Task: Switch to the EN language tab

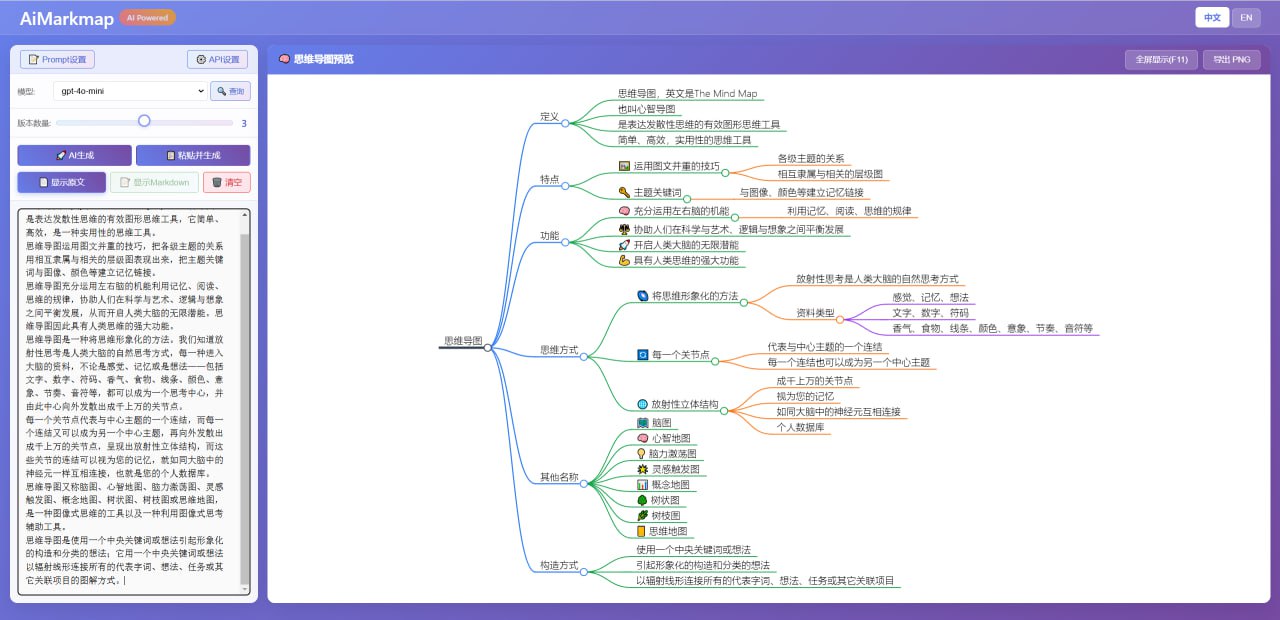Action: tap(1246, 17)
